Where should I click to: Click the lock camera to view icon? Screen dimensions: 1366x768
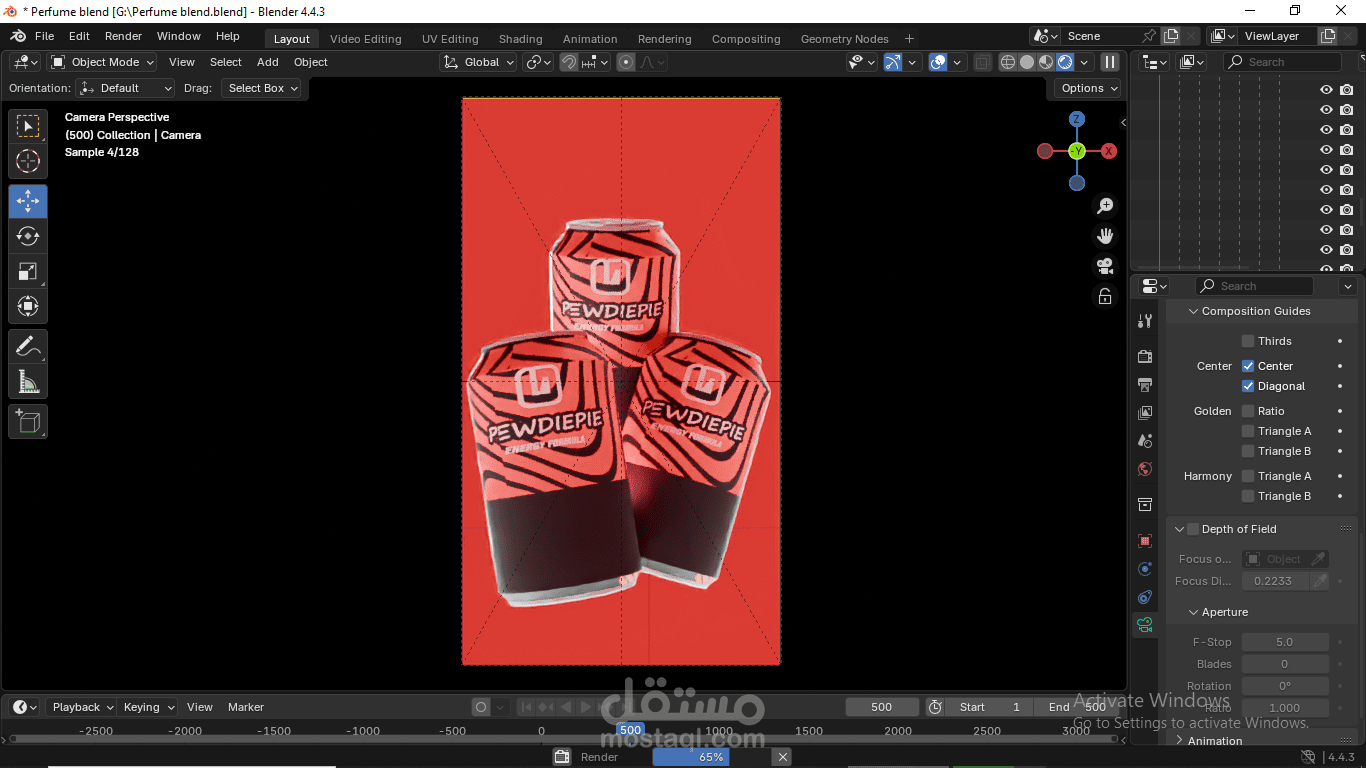click(1105, 296)
